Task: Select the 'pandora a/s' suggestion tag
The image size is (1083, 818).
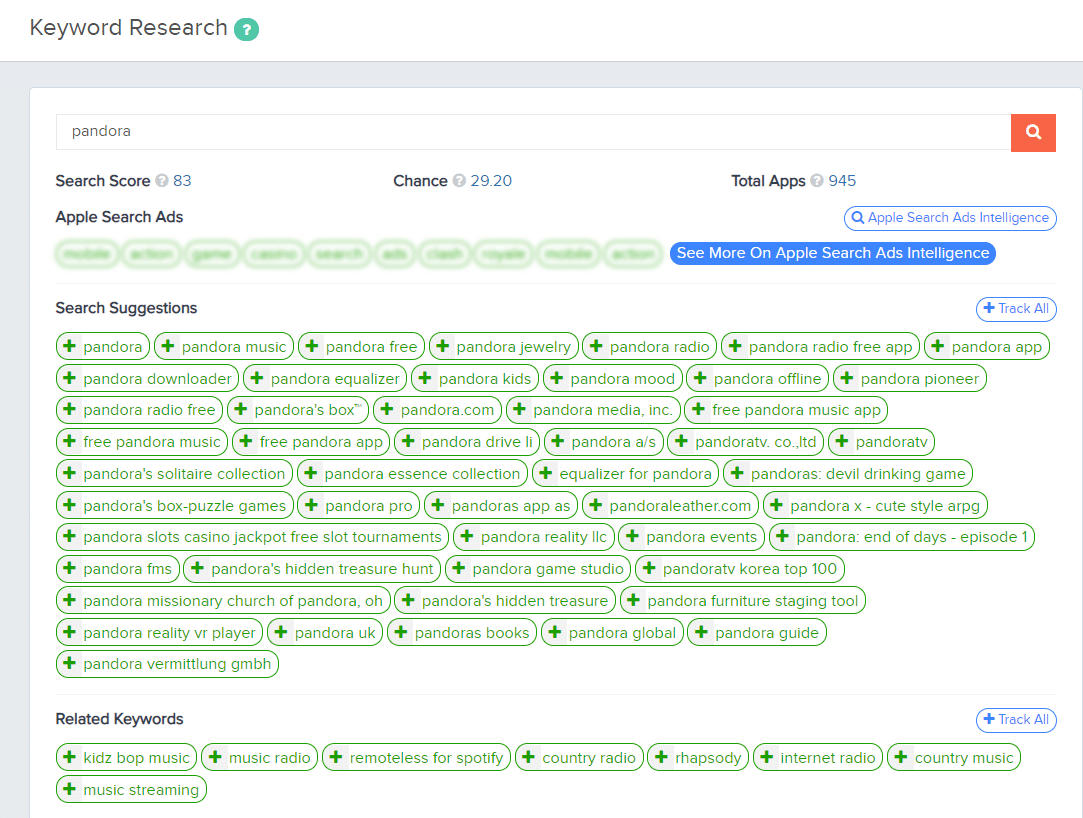Action: click(x=604, y=441)
